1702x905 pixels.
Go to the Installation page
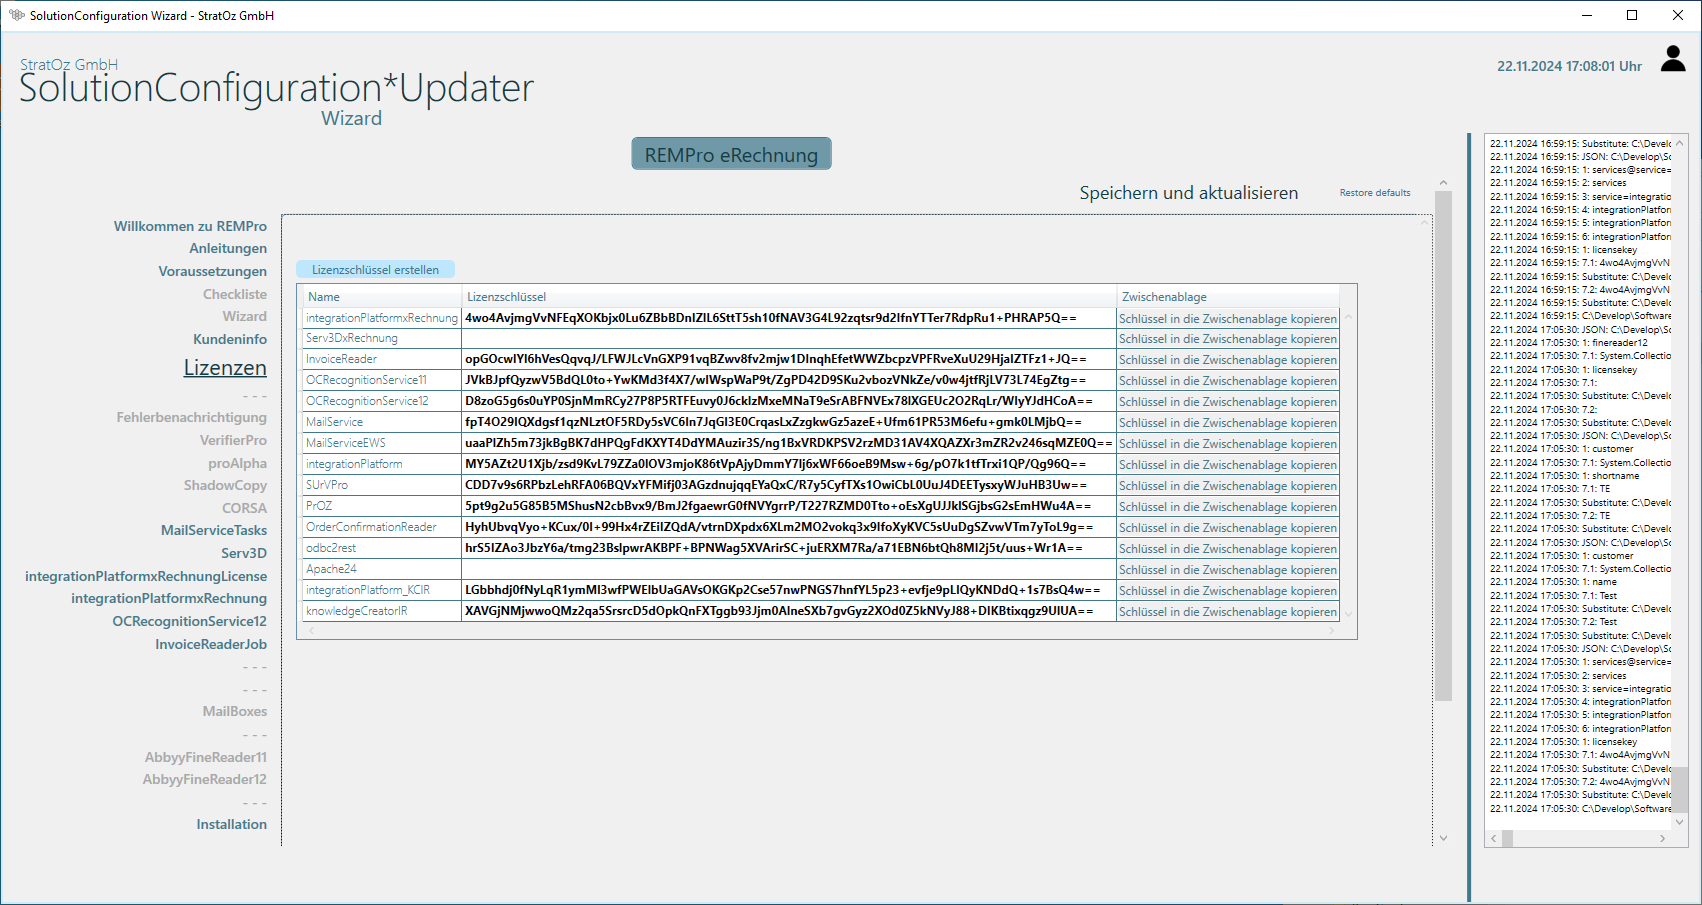[x=231, y=824]
